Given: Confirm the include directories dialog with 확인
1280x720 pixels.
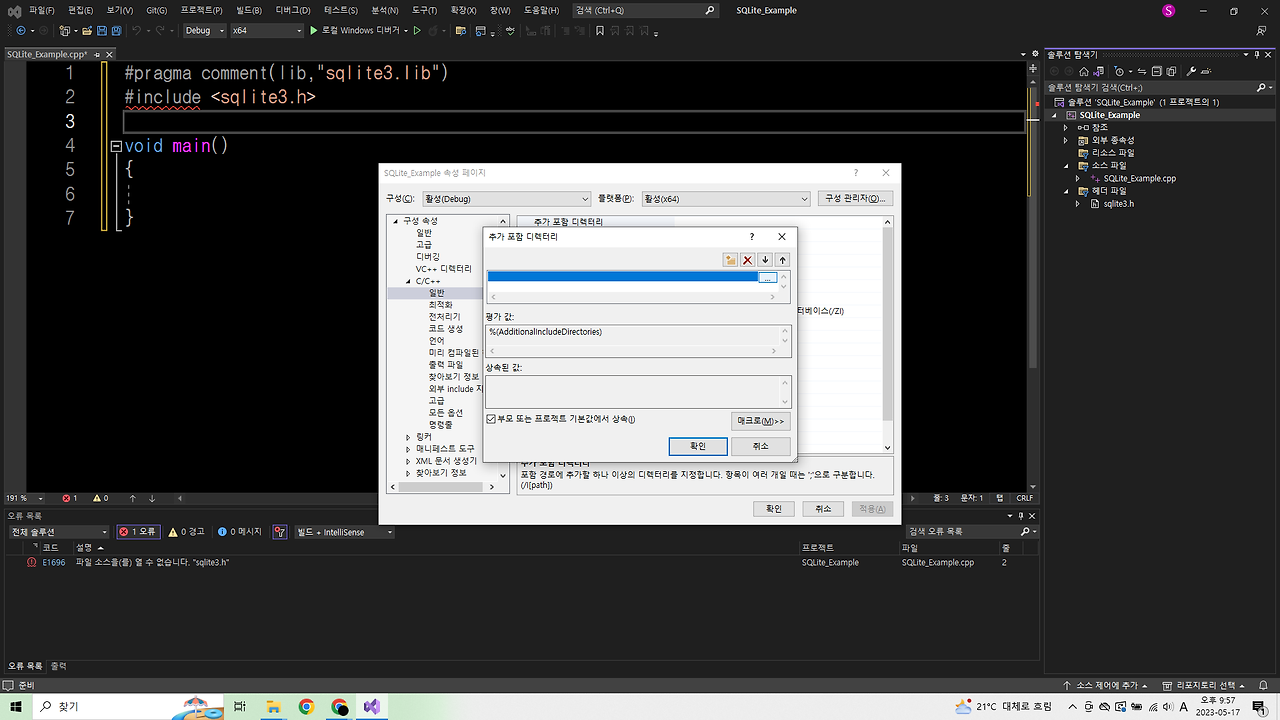Looking at the screenshot, I should coord(698,446).
